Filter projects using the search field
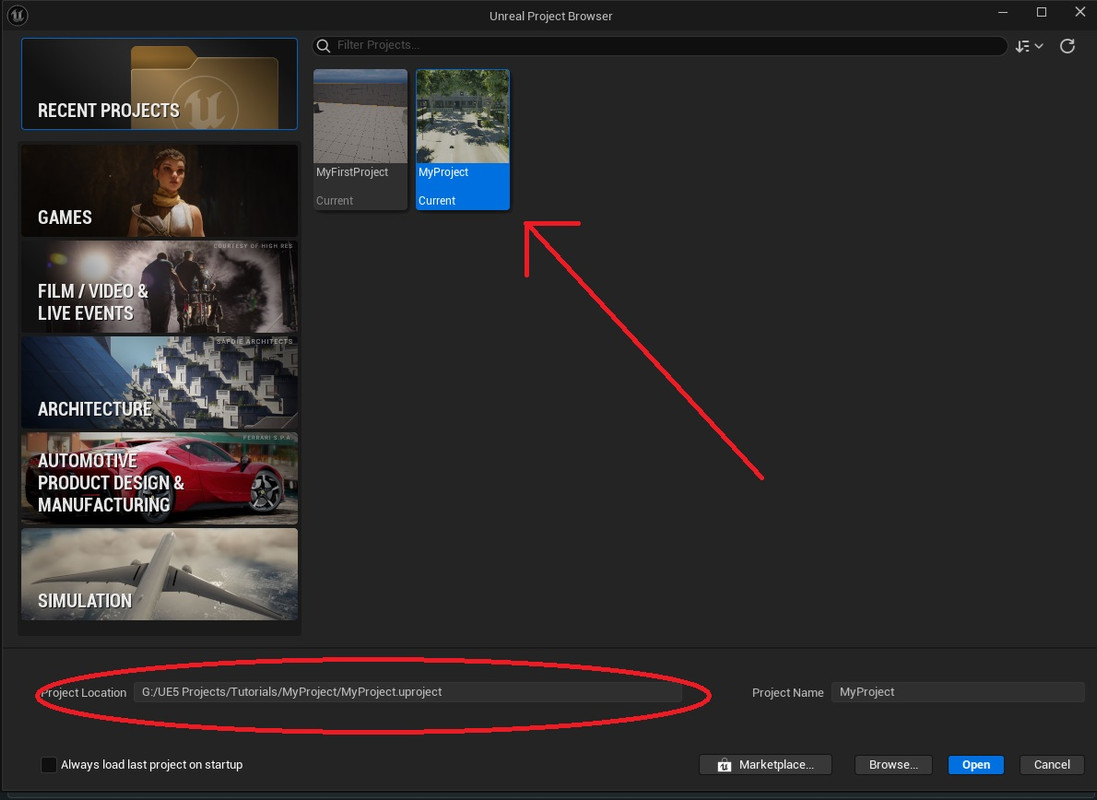 pyautogui.click(x=660, y=45)
